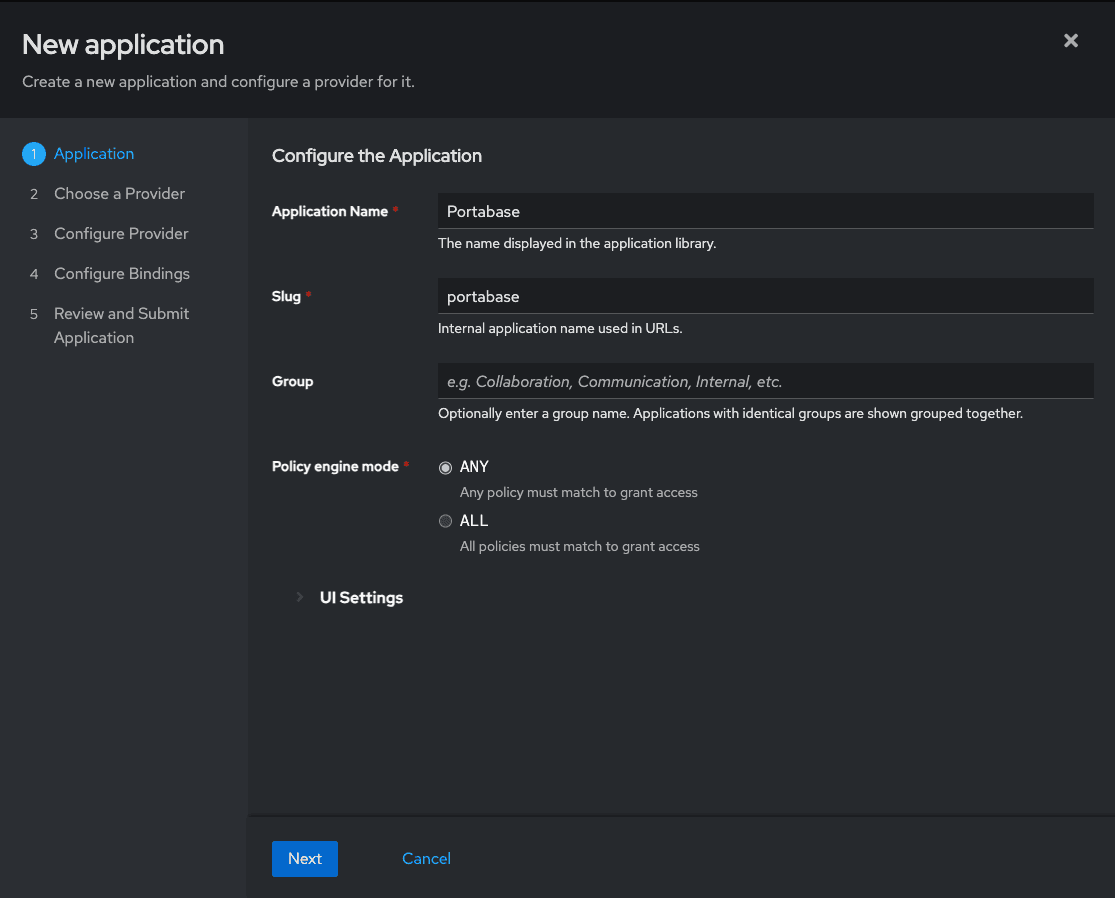
Task: Close the New application dialog
Action: (1071, 41)
